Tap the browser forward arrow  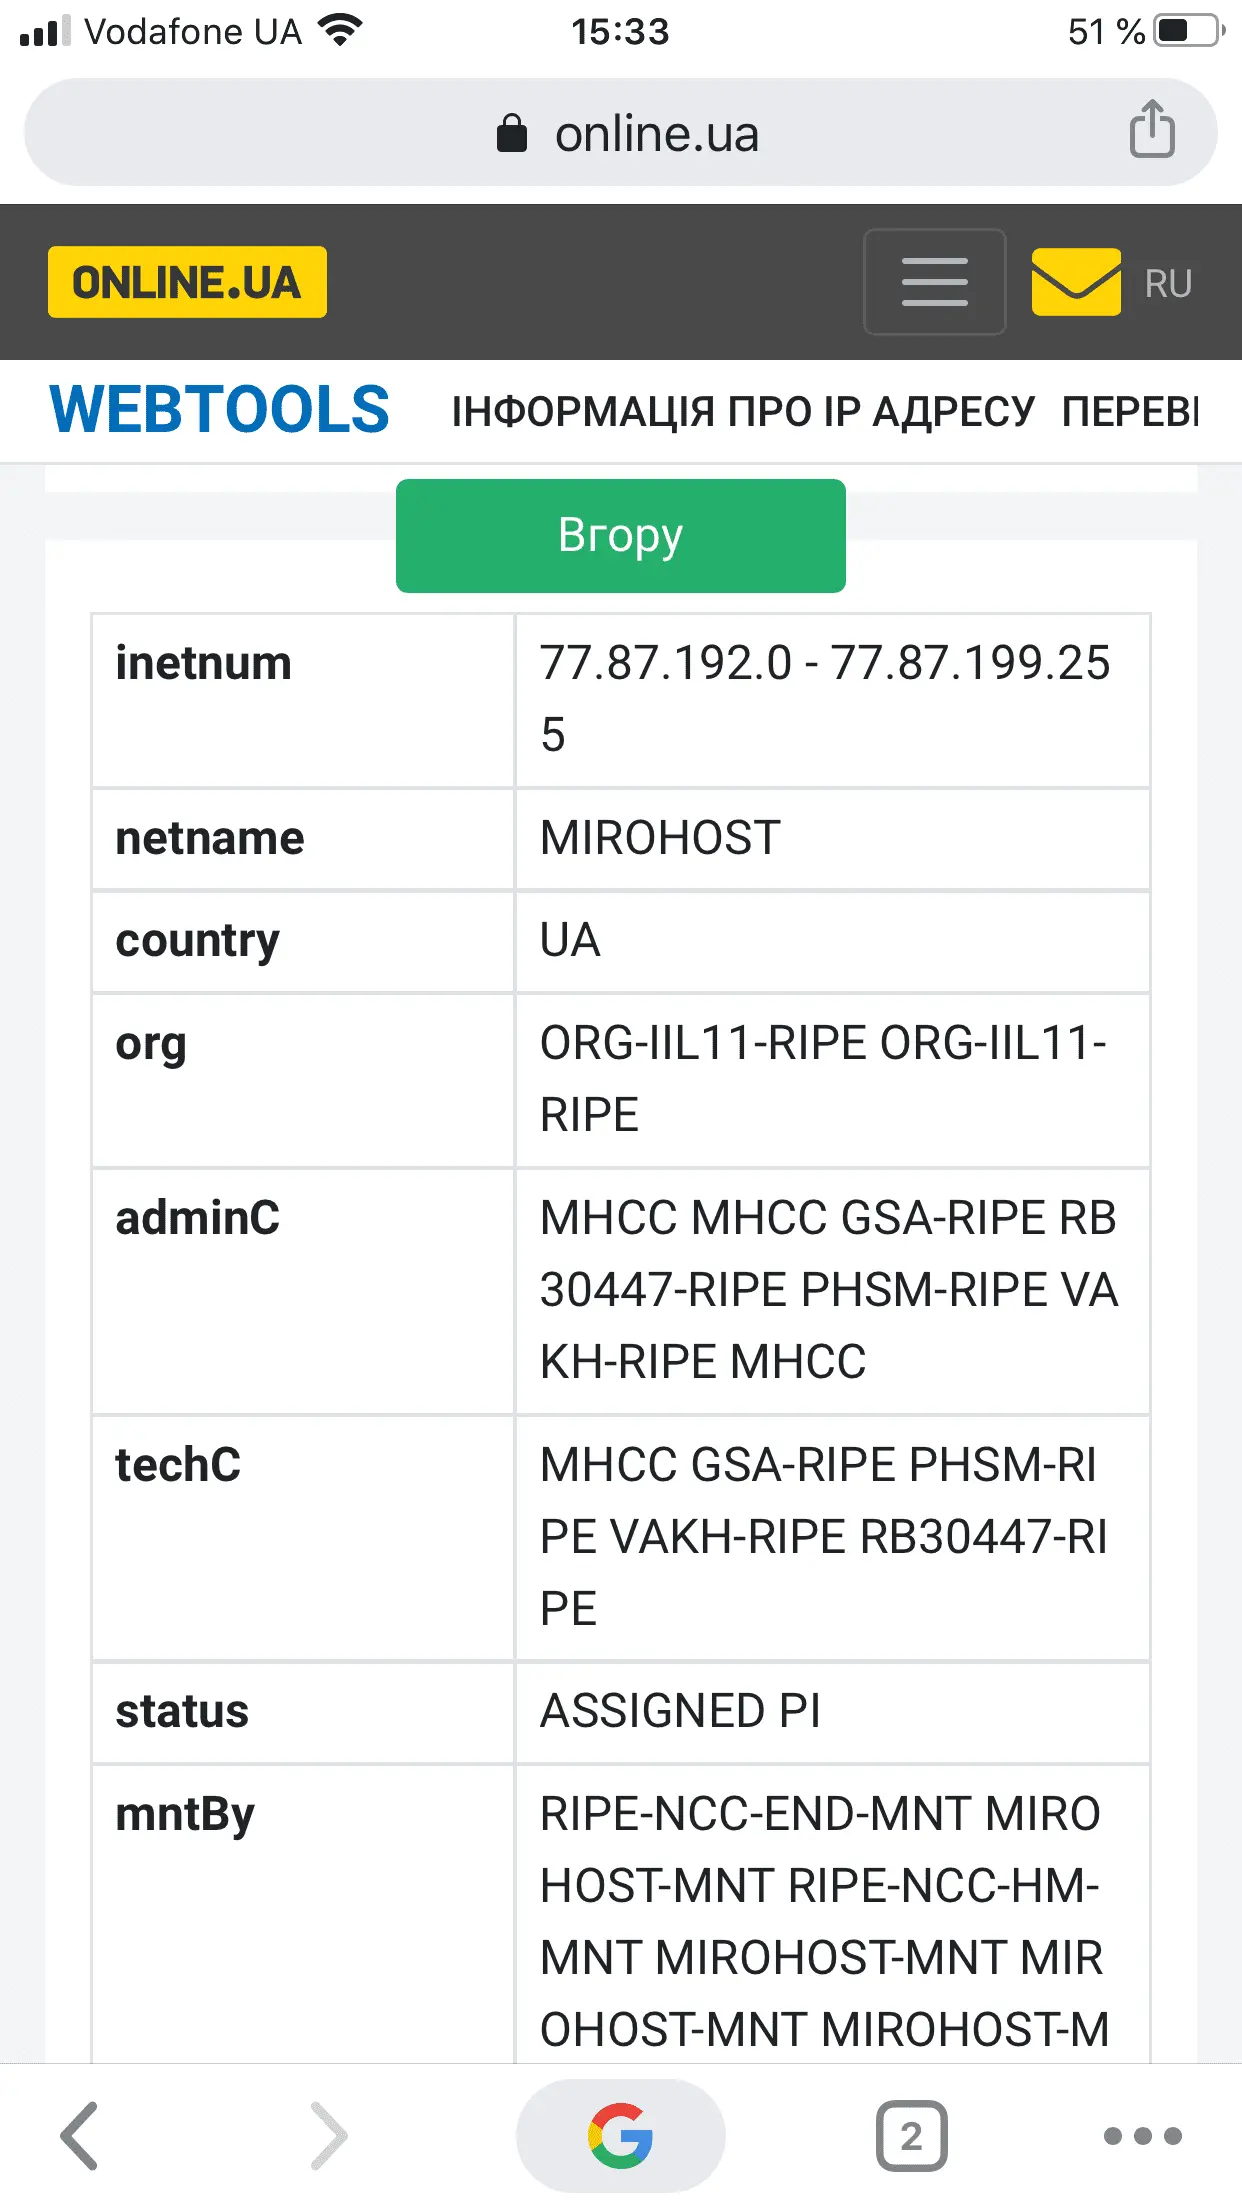point(328,2135)
